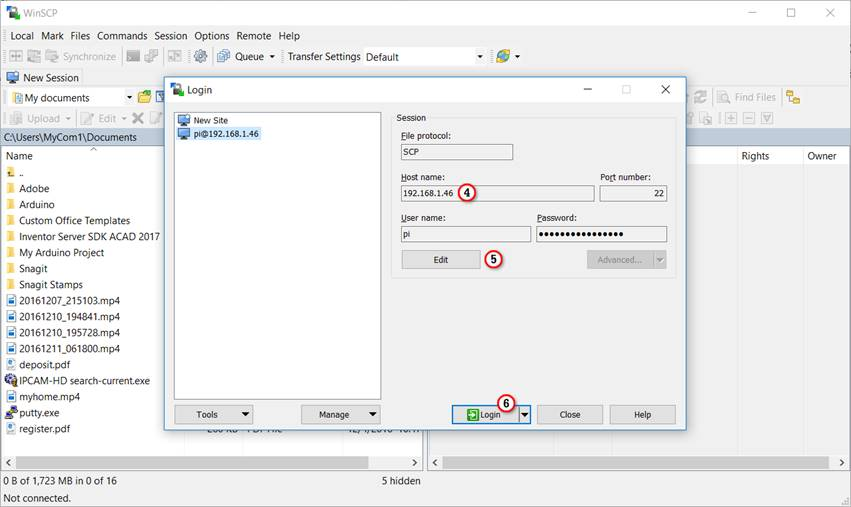Switch to the New Session tab
The height and width of the screenshot is (507, 851).
click(43, 78)
